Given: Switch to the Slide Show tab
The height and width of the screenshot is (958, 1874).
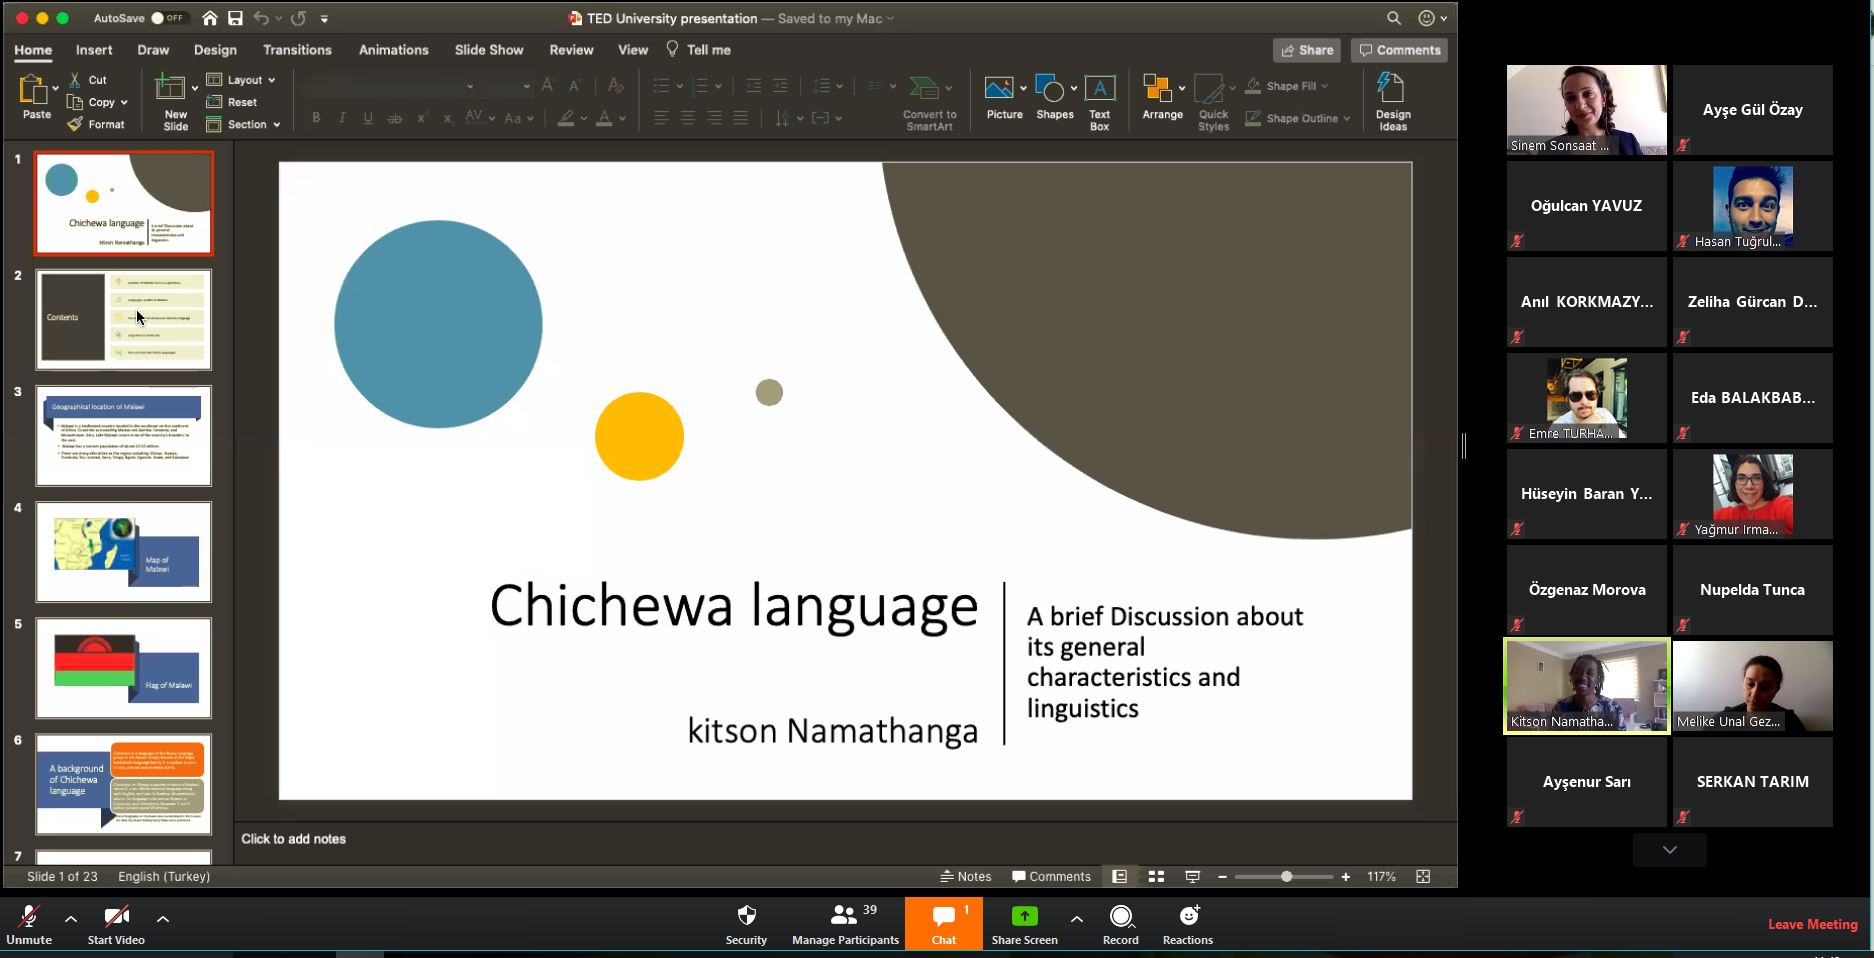Looking at the screenshot, I should 488,50.
